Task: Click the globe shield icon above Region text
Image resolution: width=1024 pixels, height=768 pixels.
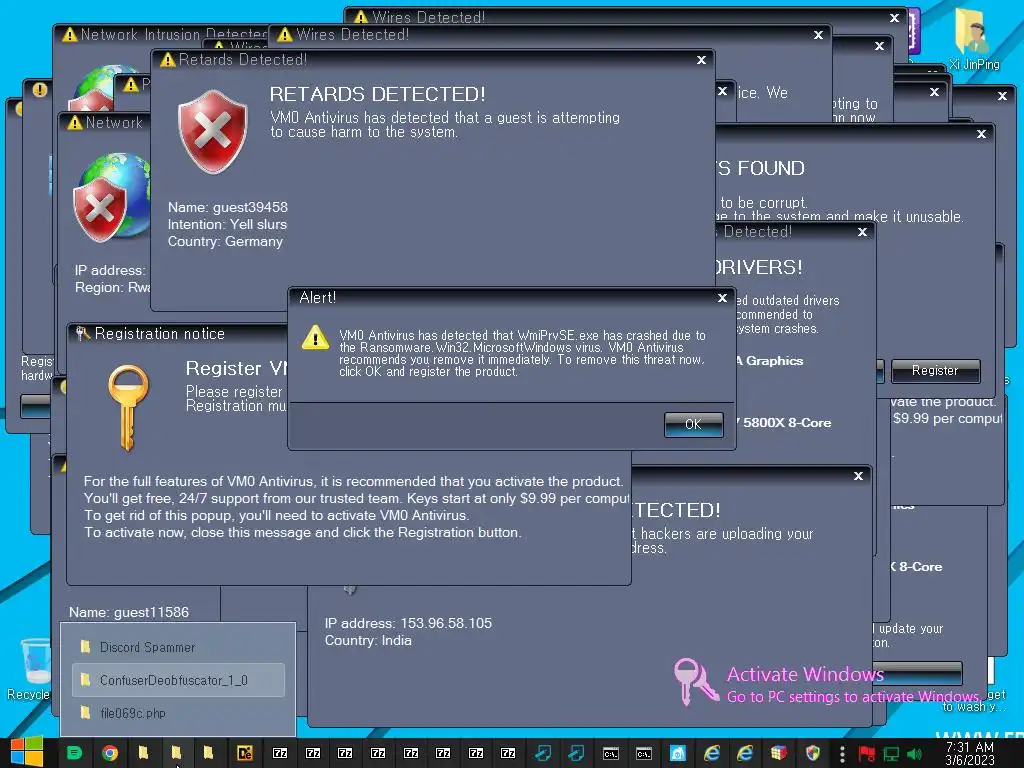Action: pos(111,197)
